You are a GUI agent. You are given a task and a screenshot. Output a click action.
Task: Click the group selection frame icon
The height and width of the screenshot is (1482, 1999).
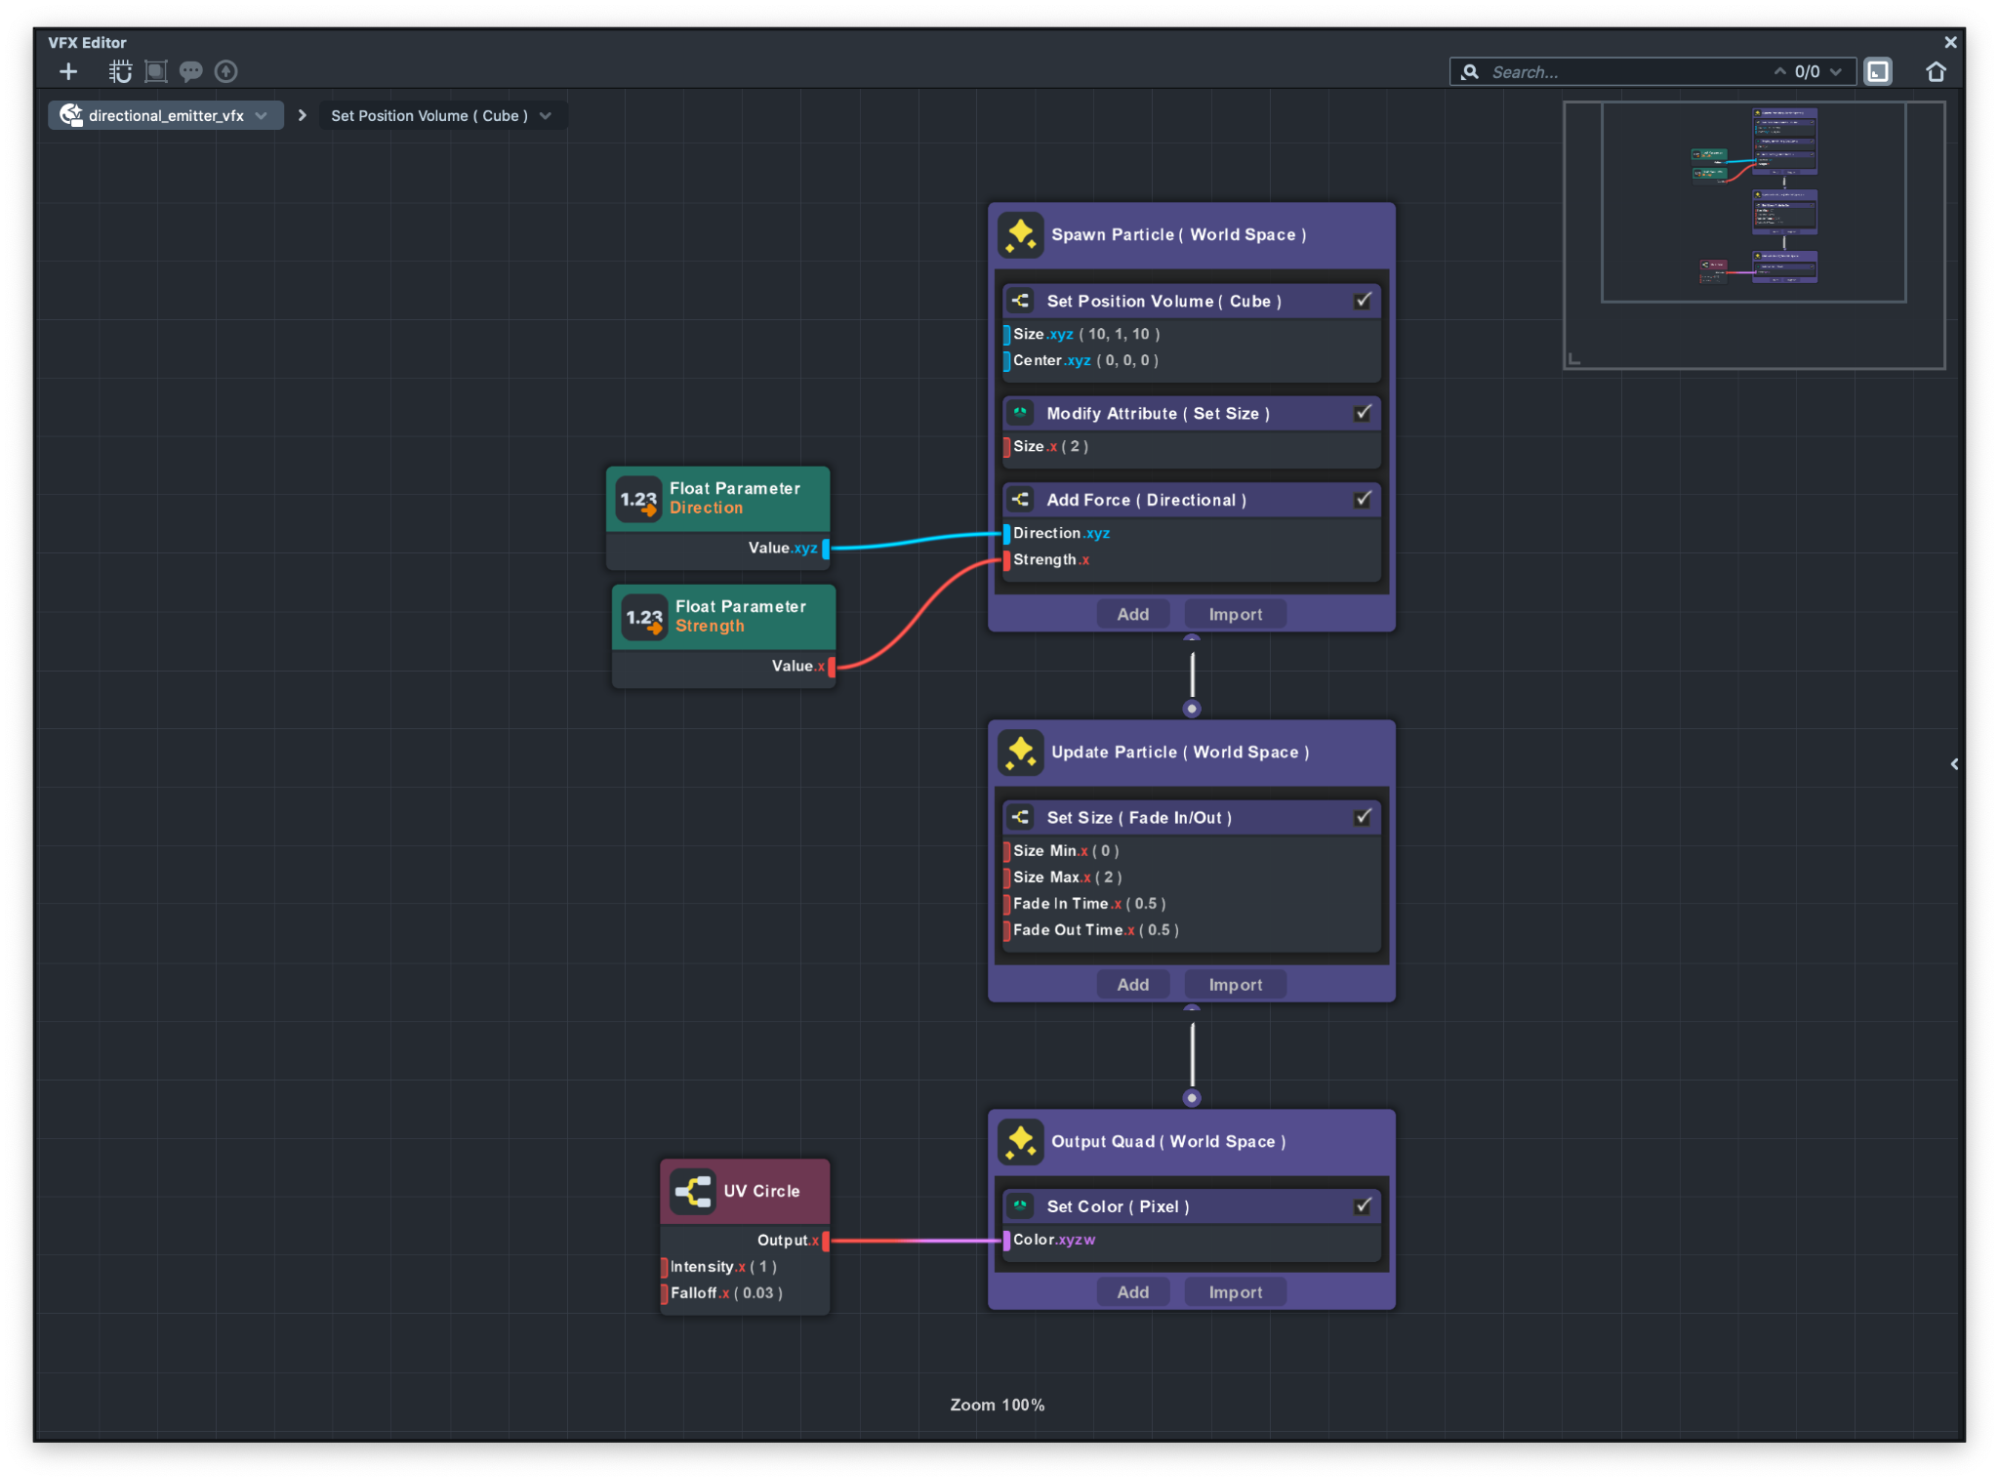point(156,71)
